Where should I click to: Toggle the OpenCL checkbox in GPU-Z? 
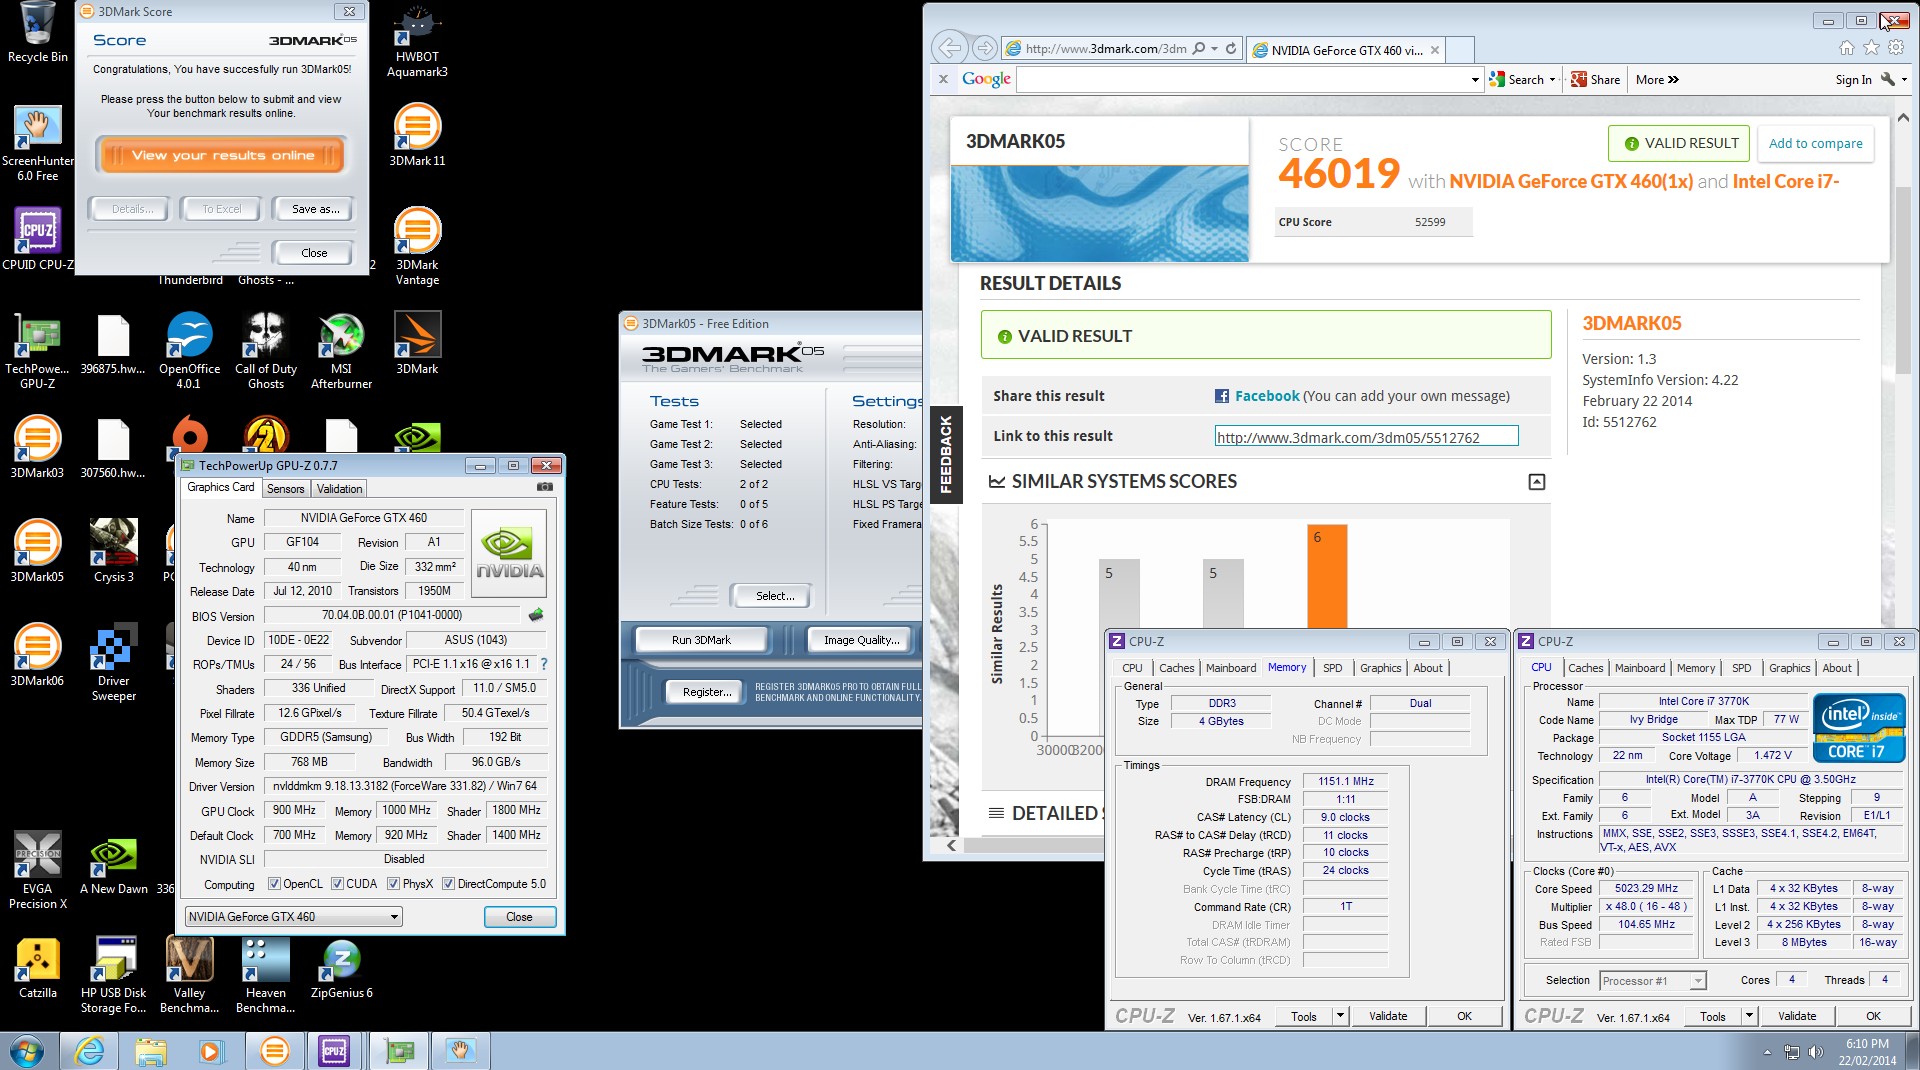[274, 884]
